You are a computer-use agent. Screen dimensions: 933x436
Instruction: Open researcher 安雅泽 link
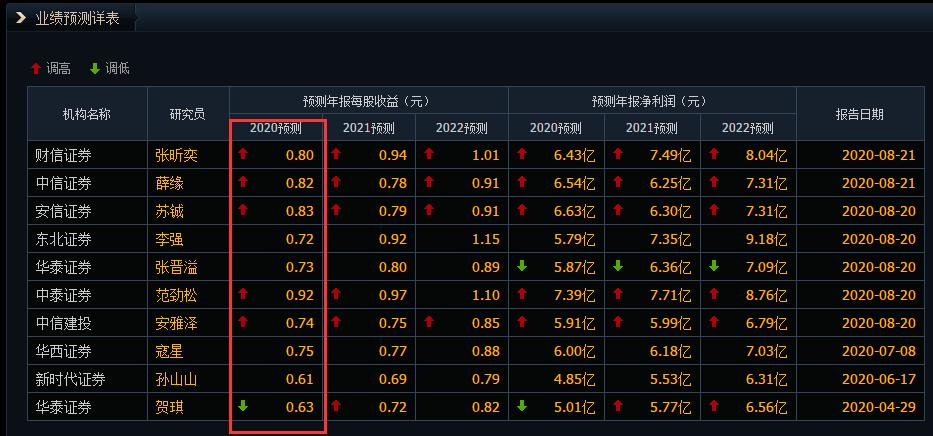176,324
